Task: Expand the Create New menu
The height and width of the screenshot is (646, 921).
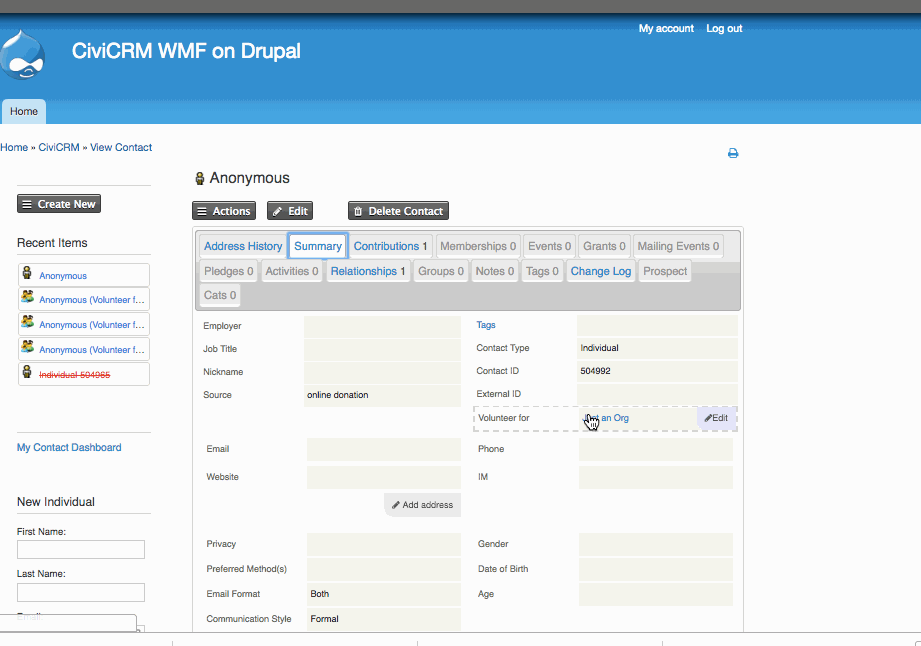Action: click(x=59, y=204)
